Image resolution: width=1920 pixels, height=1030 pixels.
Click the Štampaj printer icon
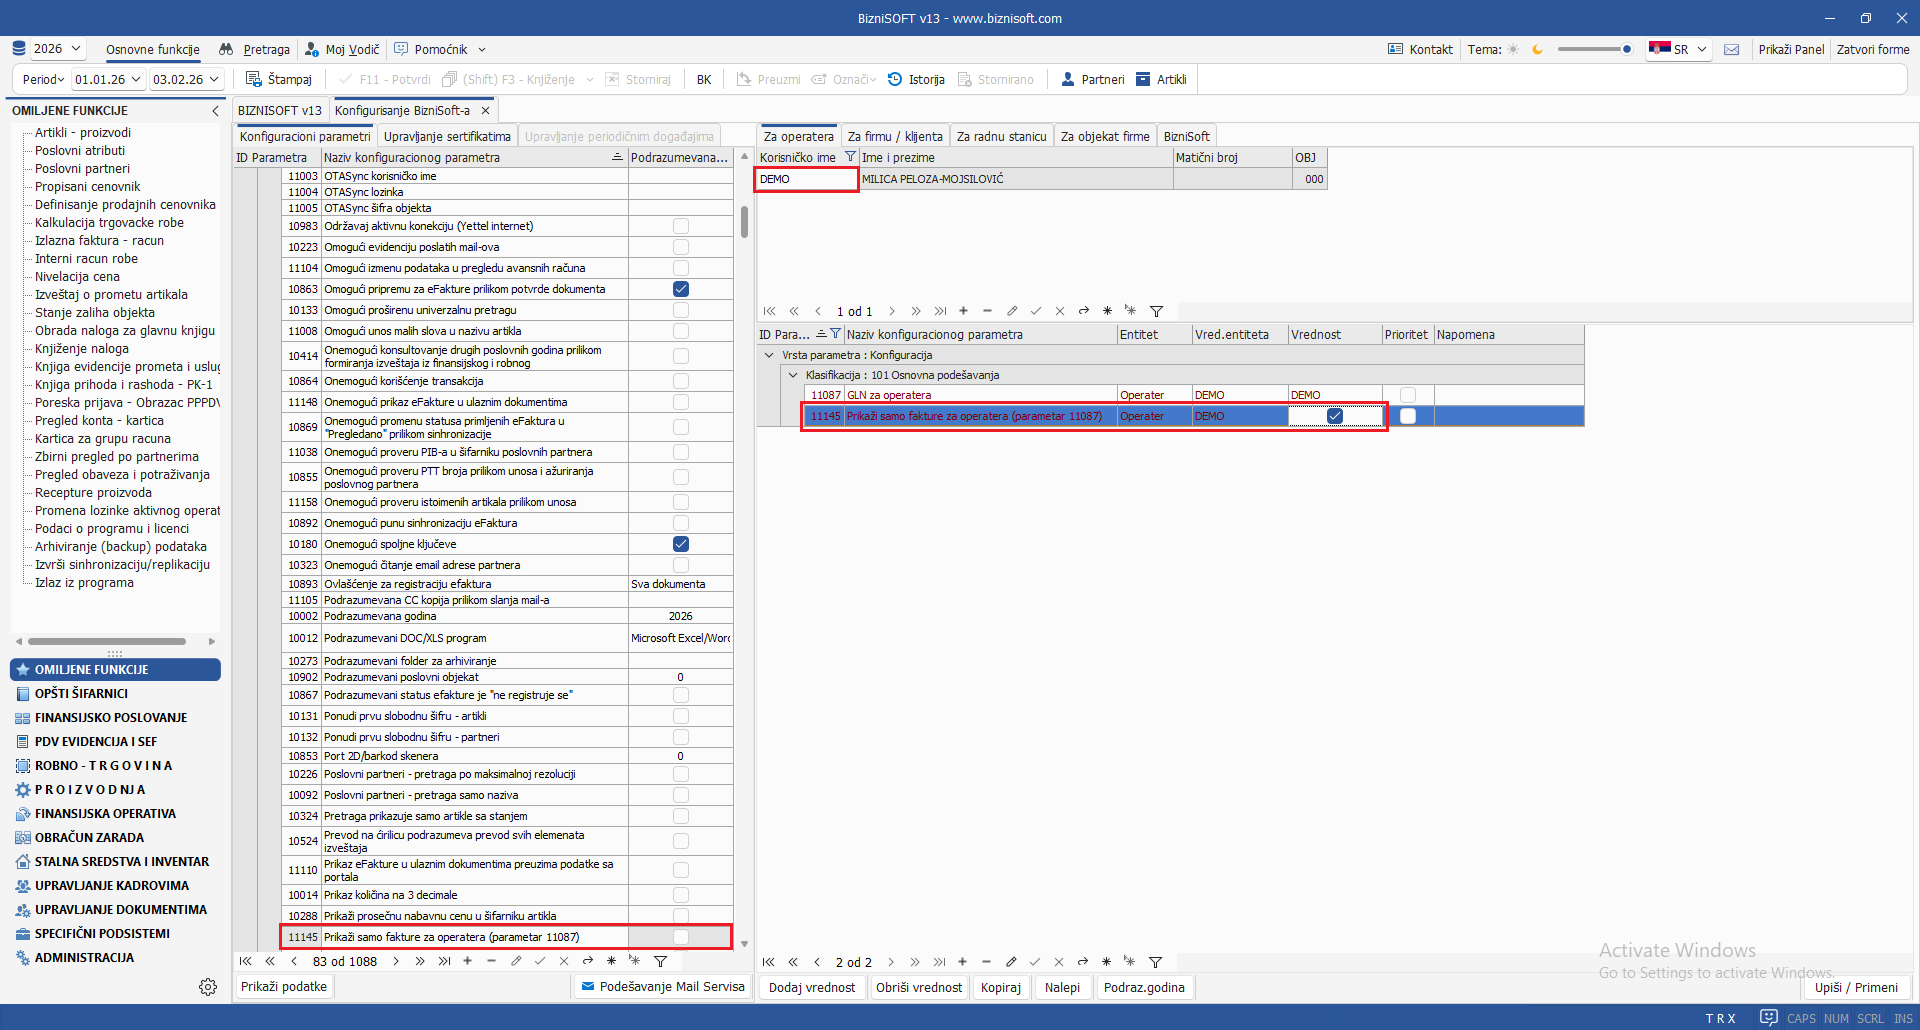pos(255,79)
